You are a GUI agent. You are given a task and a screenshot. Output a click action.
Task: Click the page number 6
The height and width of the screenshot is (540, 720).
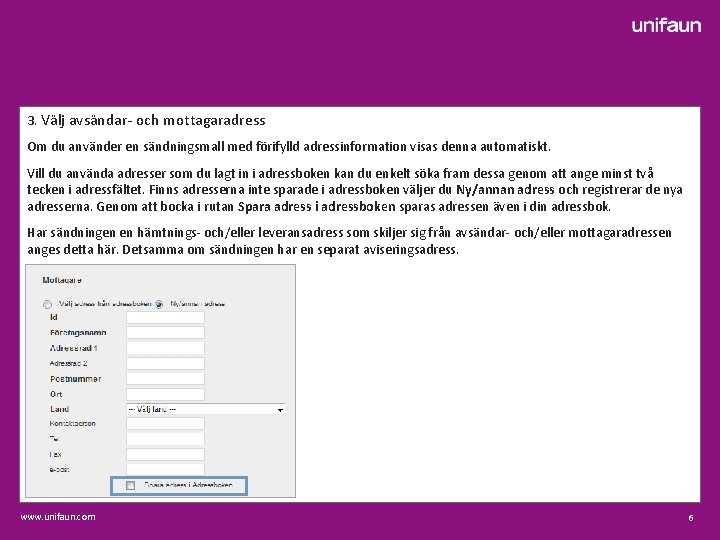point(691,518)
